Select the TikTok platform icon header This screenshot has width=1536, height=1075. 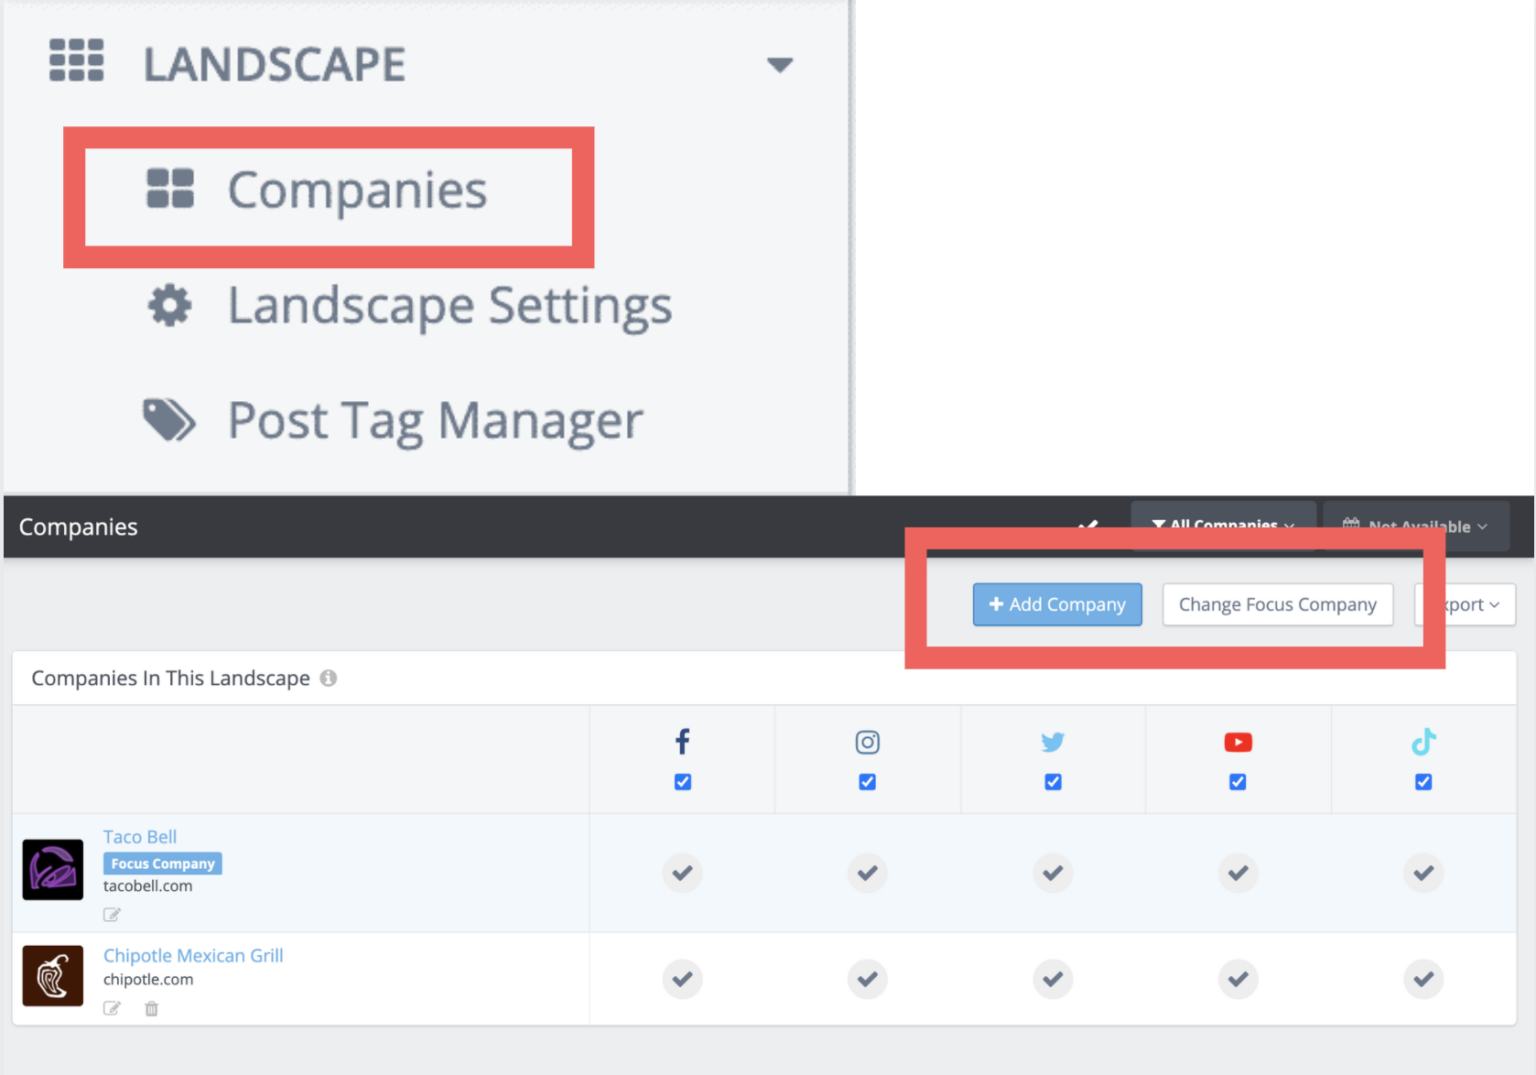pyautogui.click(x=1423, y=742)
